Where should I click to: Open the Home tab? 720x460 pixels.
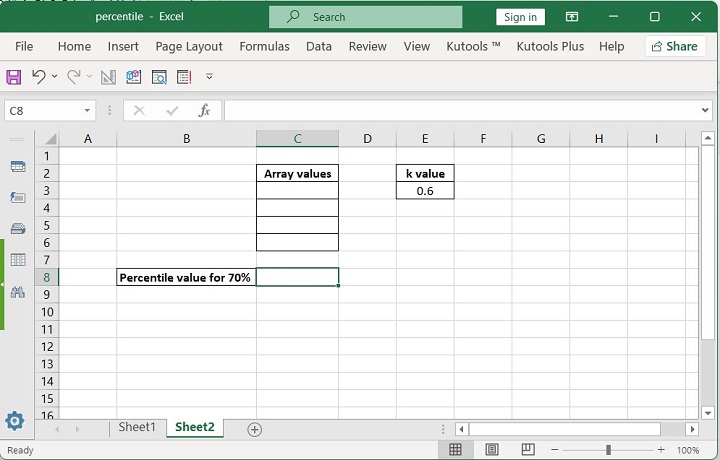click(74, 46)
